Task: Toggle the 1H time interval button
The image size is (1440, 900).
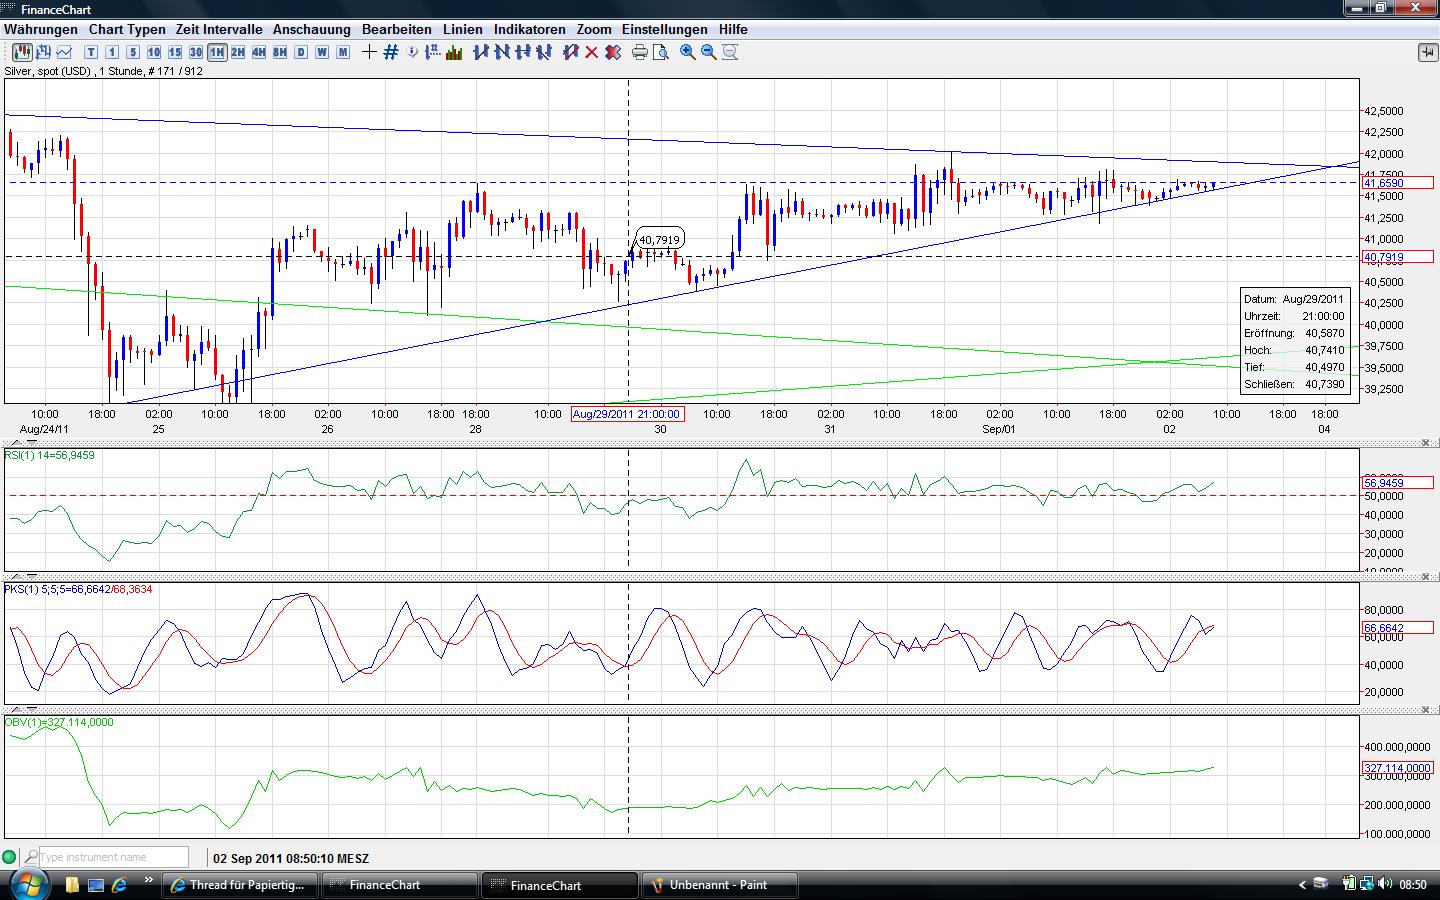Action: click(217, 52)
